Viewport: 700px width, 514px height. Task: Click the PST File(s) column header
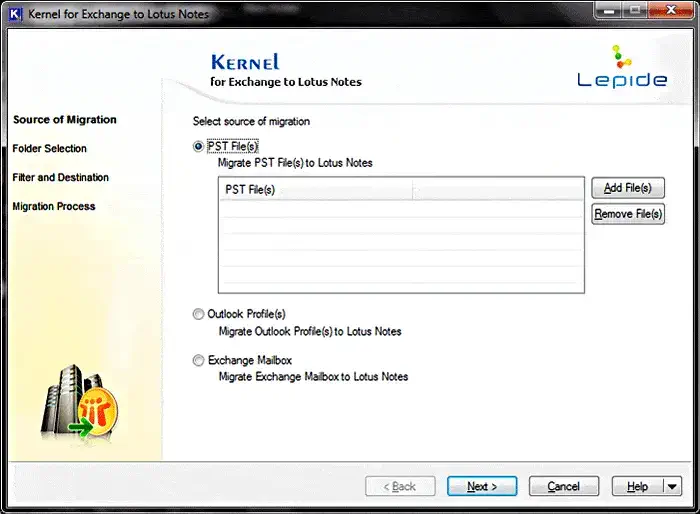[316, 189]
